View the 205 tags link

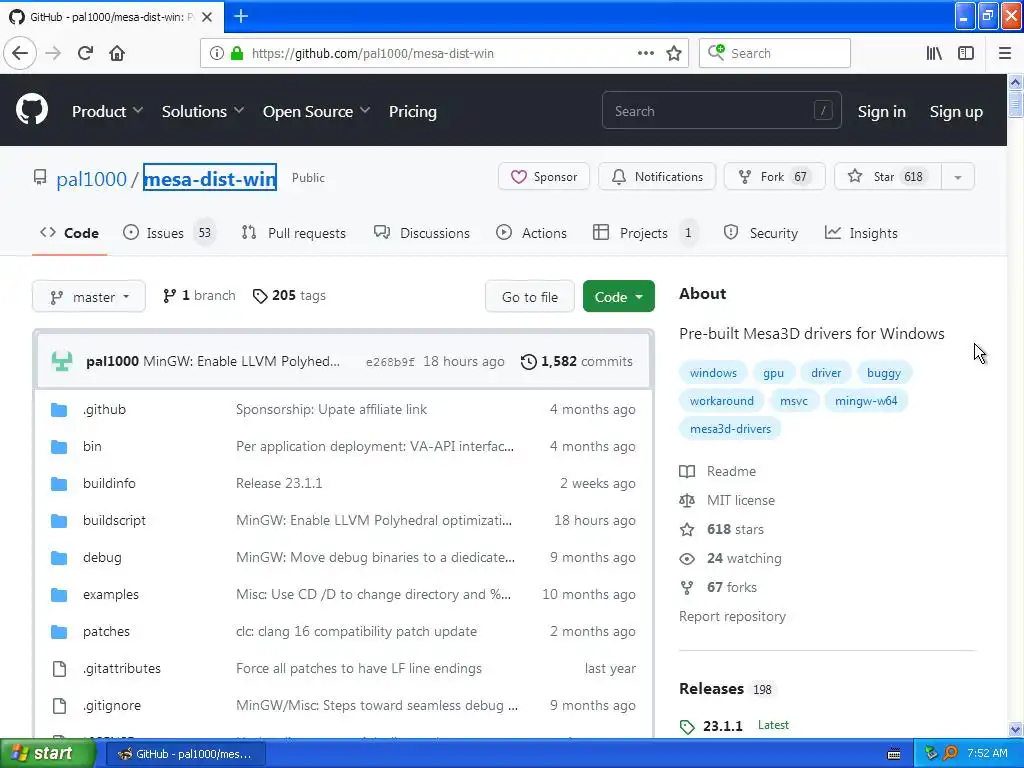tap(289, 296)
